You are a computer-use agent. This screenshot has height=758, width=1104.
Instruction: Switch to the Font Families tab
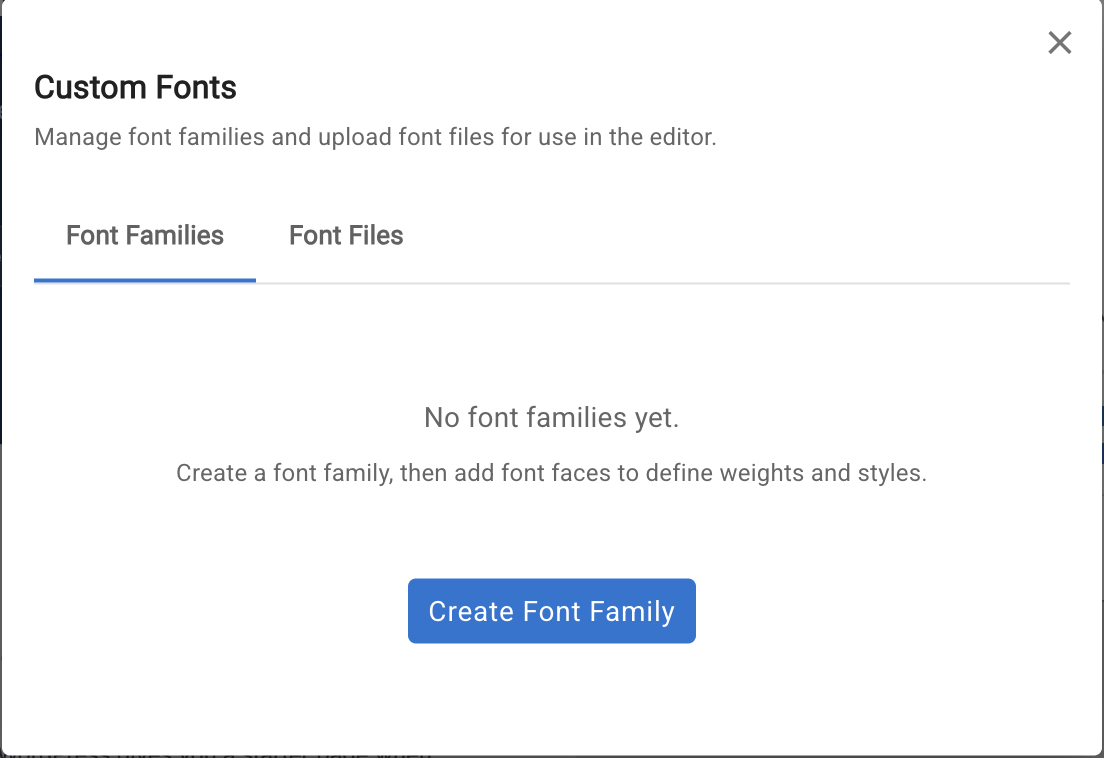coord(145,236)
